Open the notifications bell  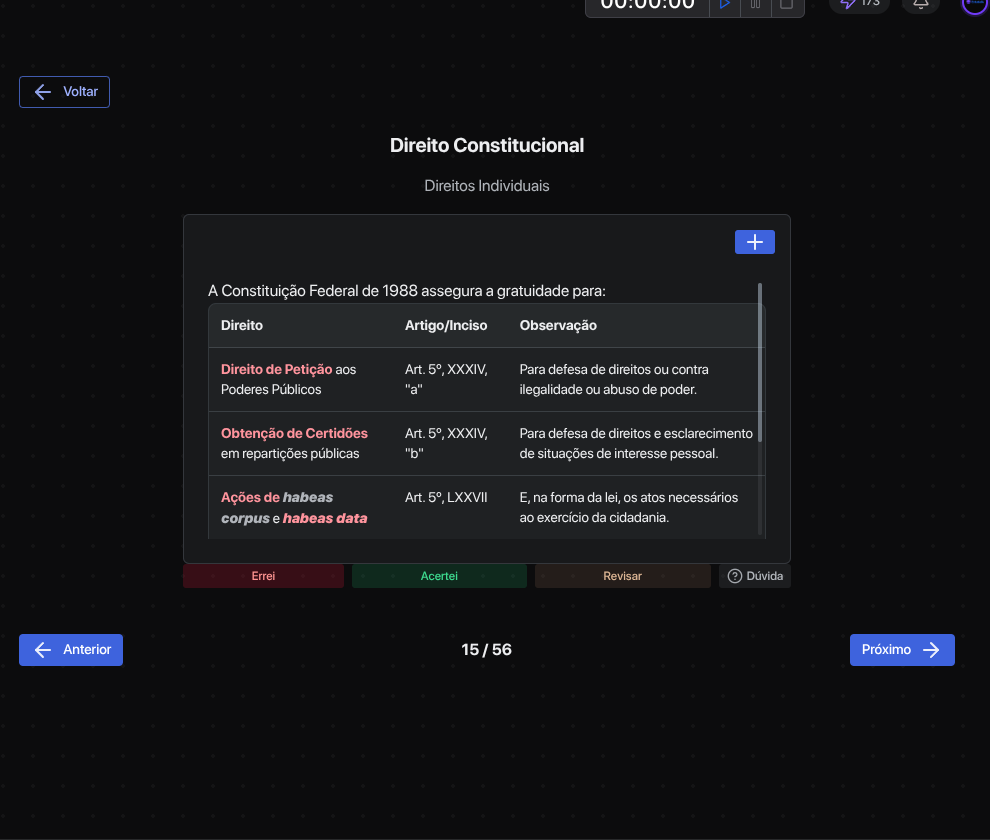click(x=921, y=4)
